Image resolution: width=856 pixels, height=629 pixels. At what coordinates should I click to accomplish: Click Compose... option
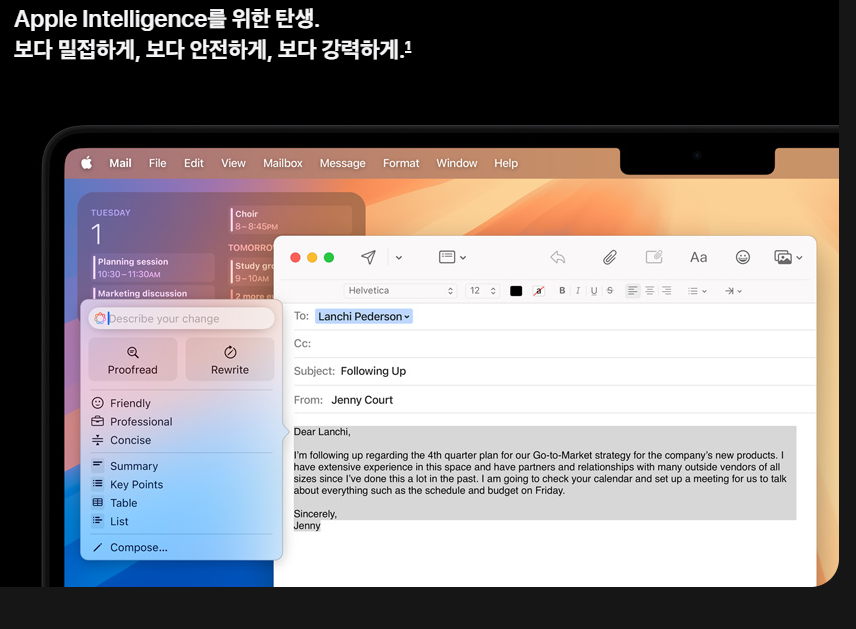[x=130, y=547]
